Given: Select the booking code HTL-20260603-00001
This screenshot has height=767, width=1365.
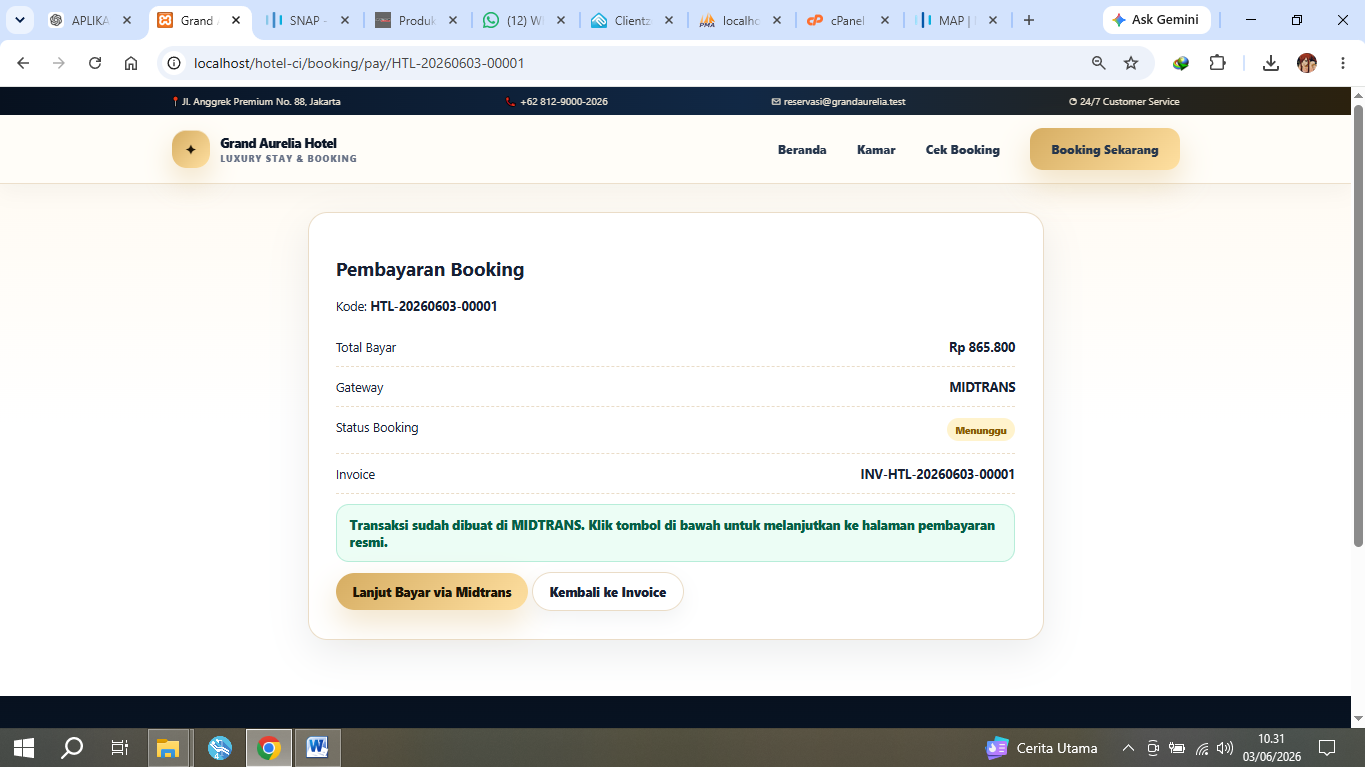Looking at the screenshot, I should [434, 306].
